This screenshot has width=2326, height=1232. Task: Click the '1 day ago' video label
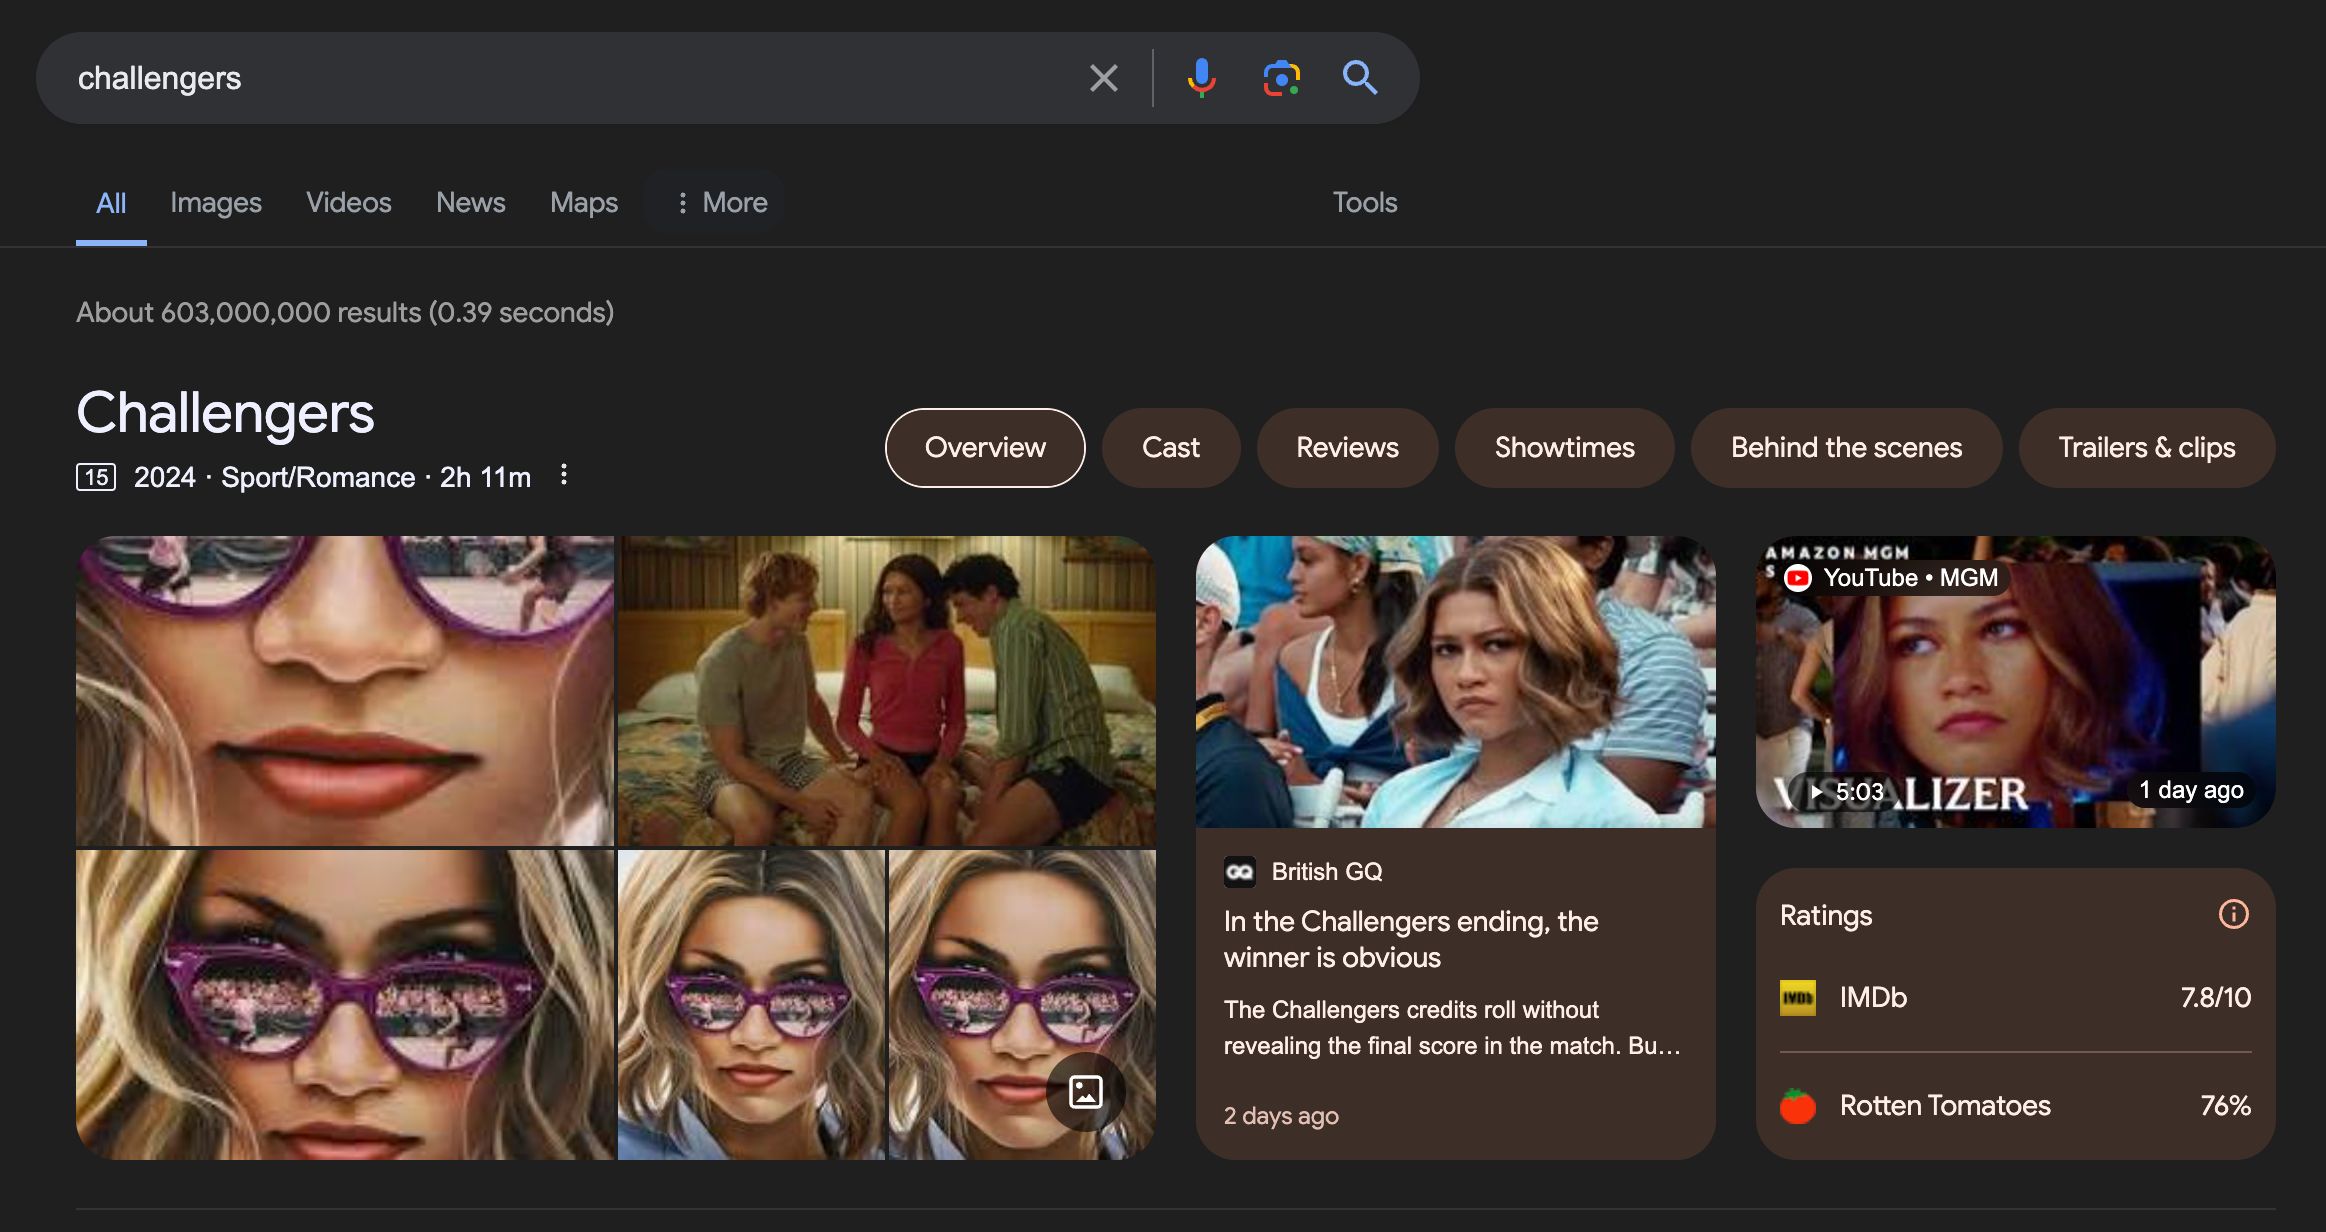[2190, 790]
